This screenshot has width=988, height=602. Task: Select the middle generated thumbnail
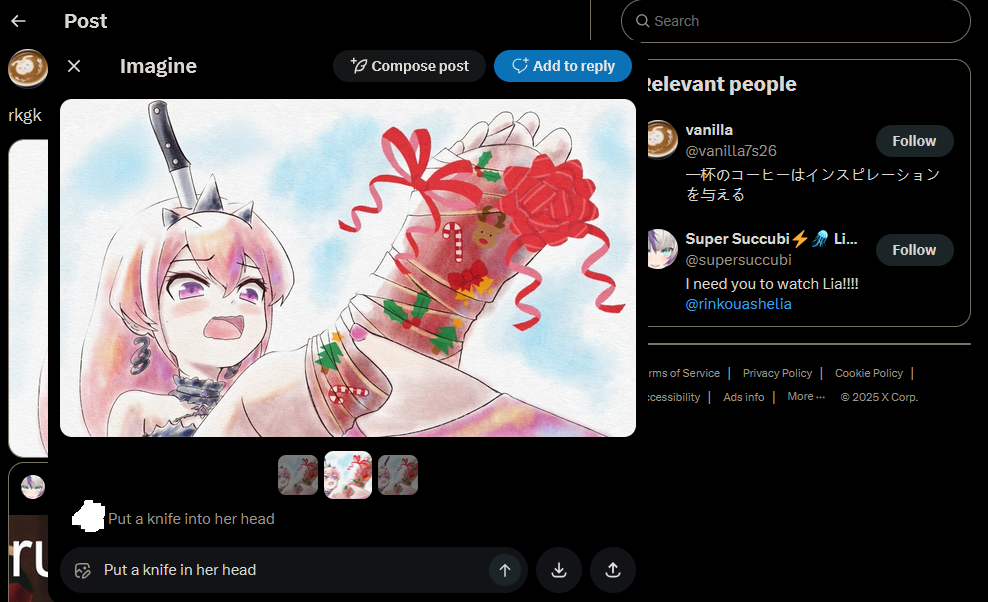tap(348, 475)
